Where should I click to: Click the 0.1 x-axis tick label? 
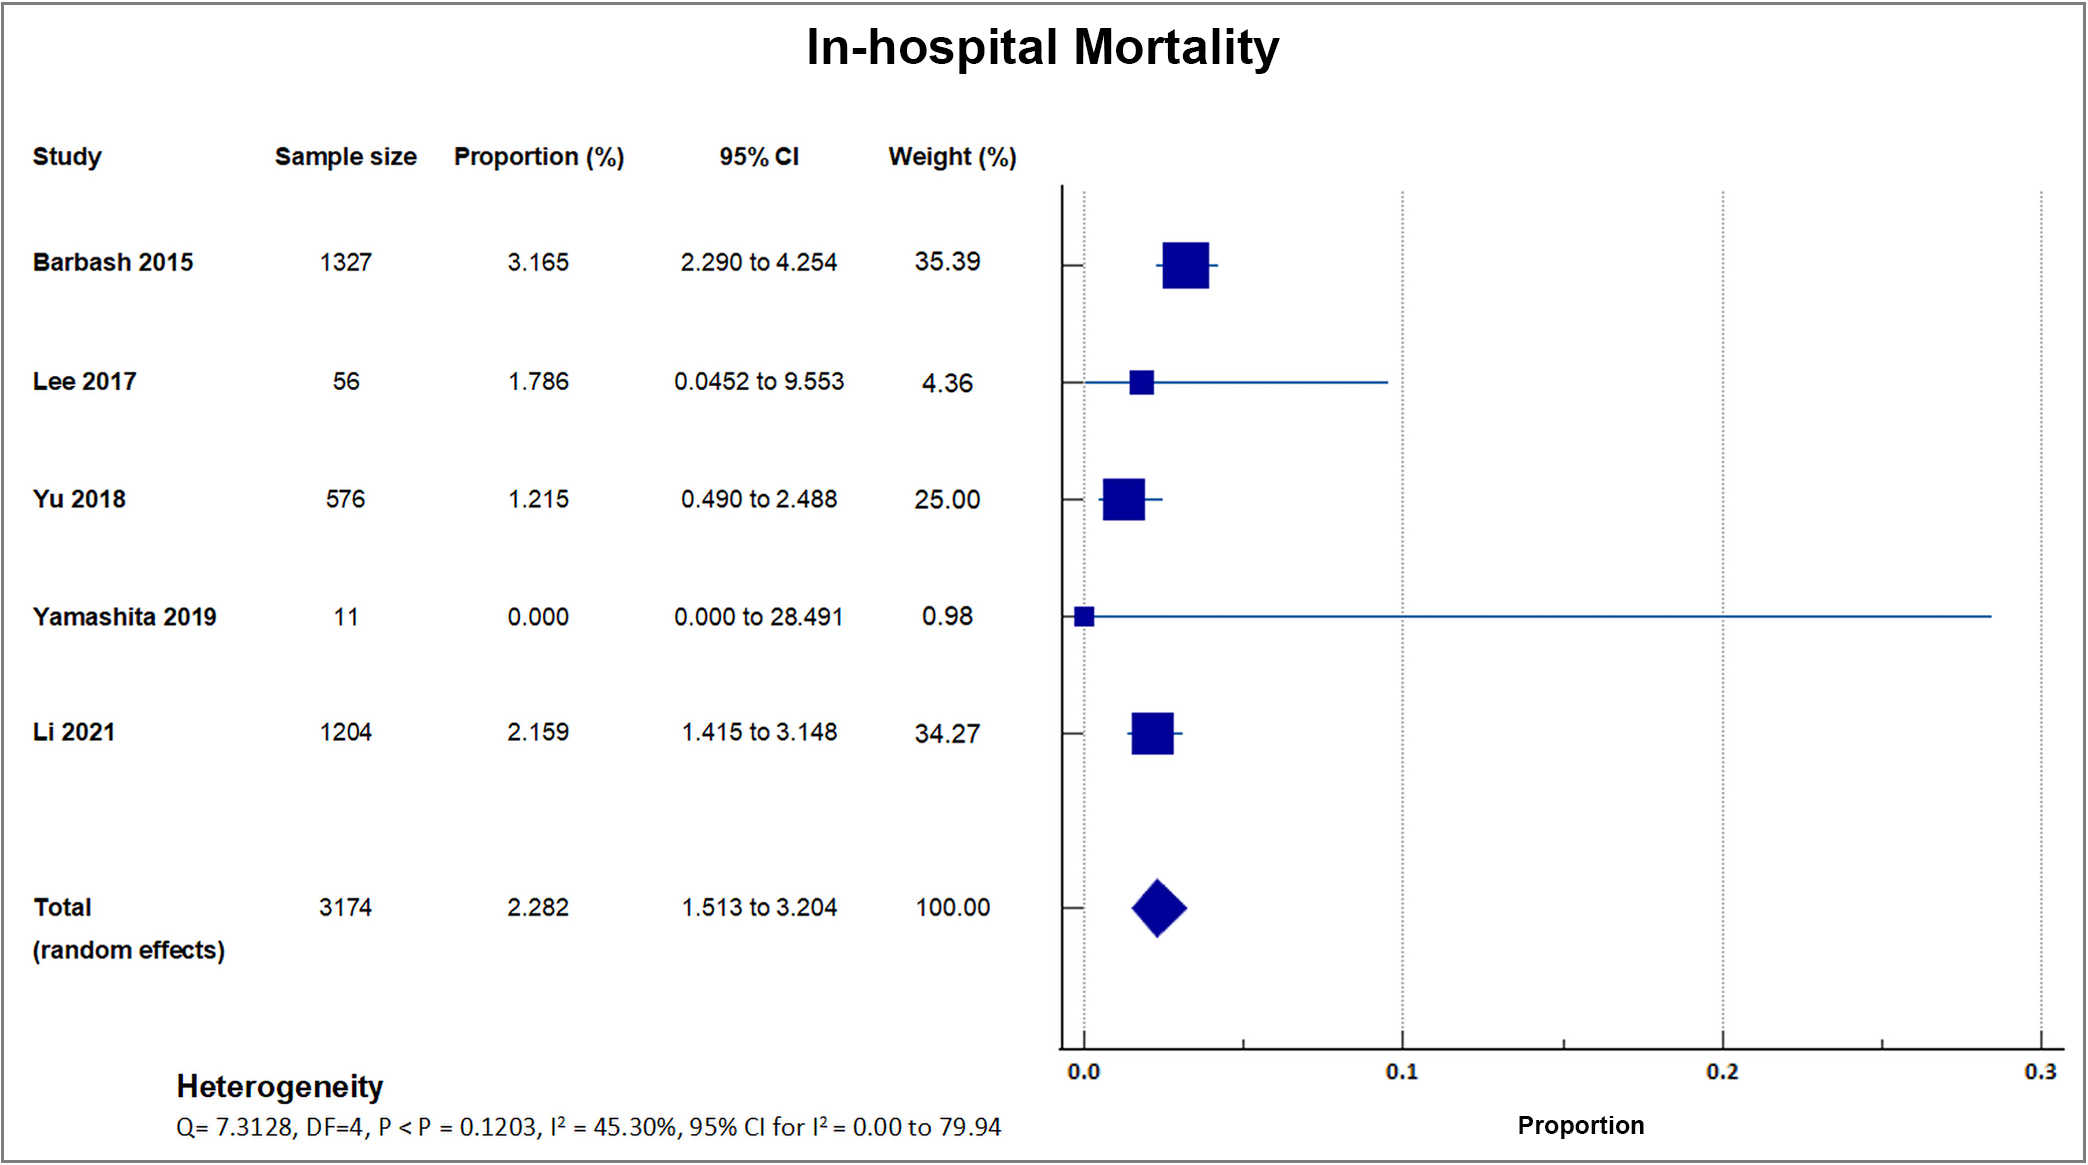tap(1401, 1072)
